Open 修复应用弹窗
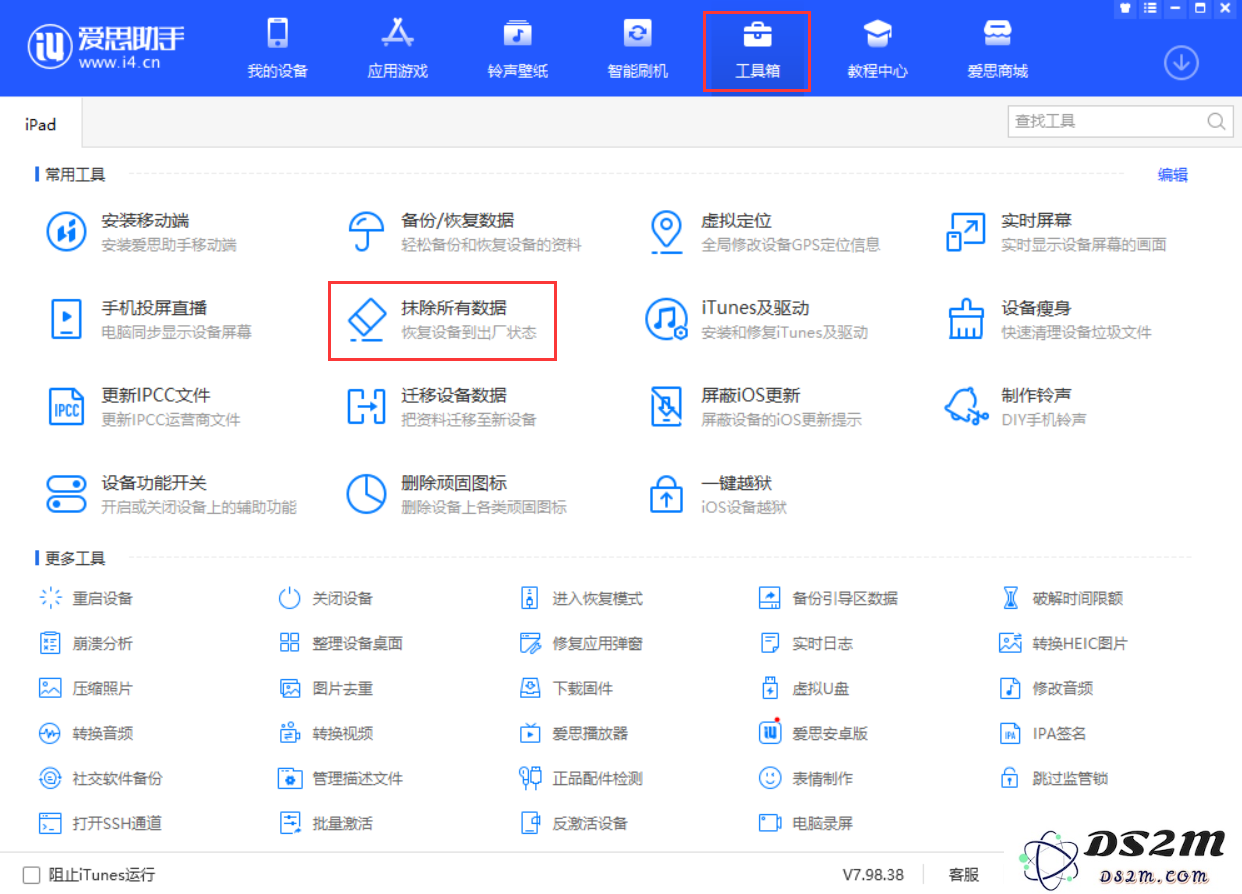 581,643
